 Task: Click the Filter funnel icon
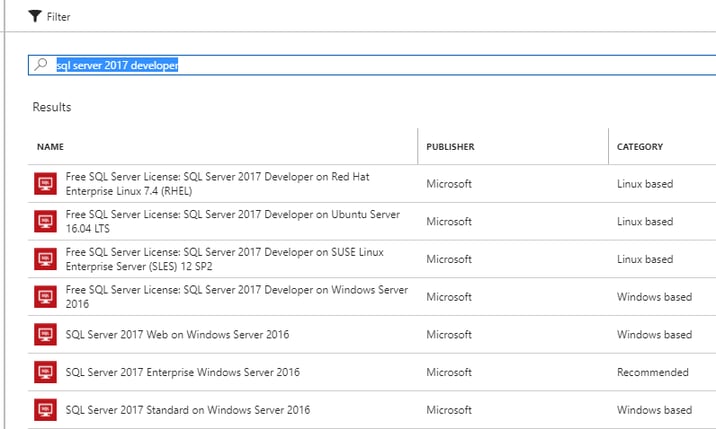pyautogui.click(x=35, y=16)
